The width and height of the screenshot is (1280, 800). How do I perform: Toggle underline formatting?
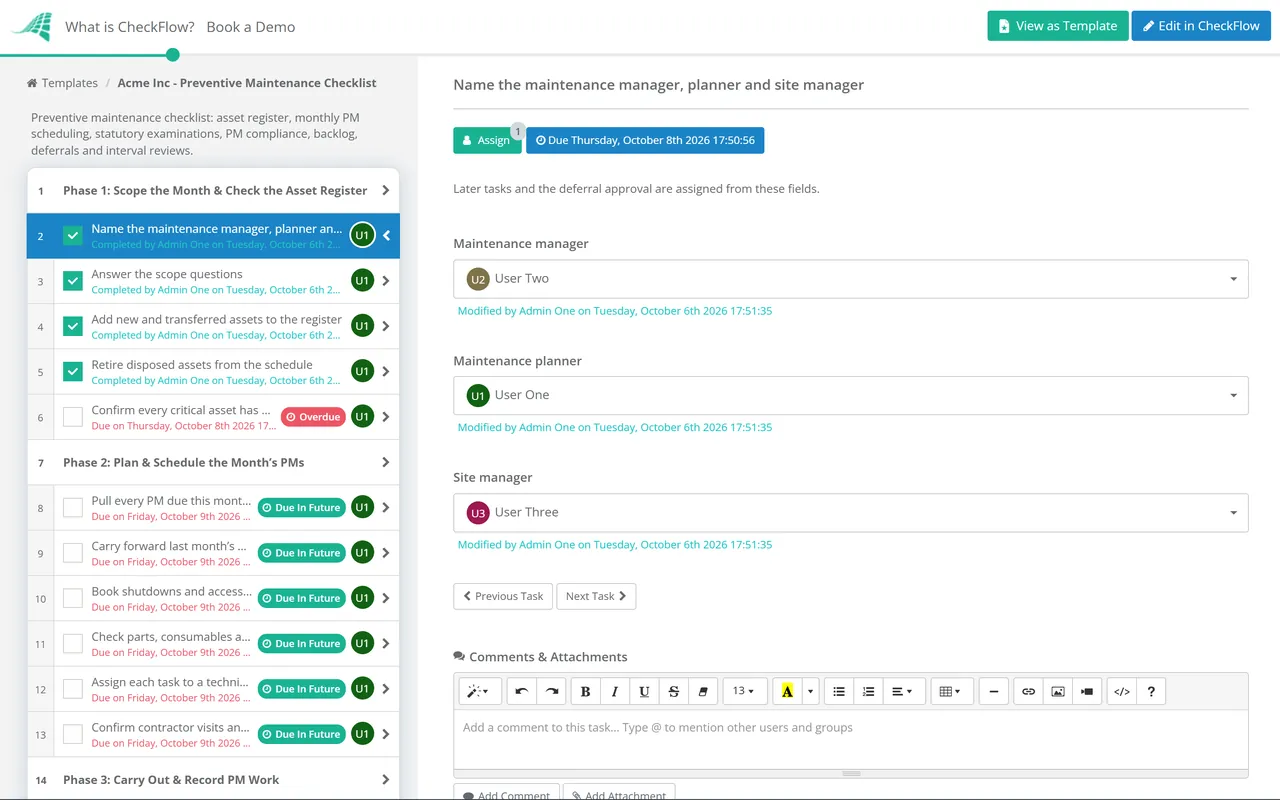(x=644, y=691)
